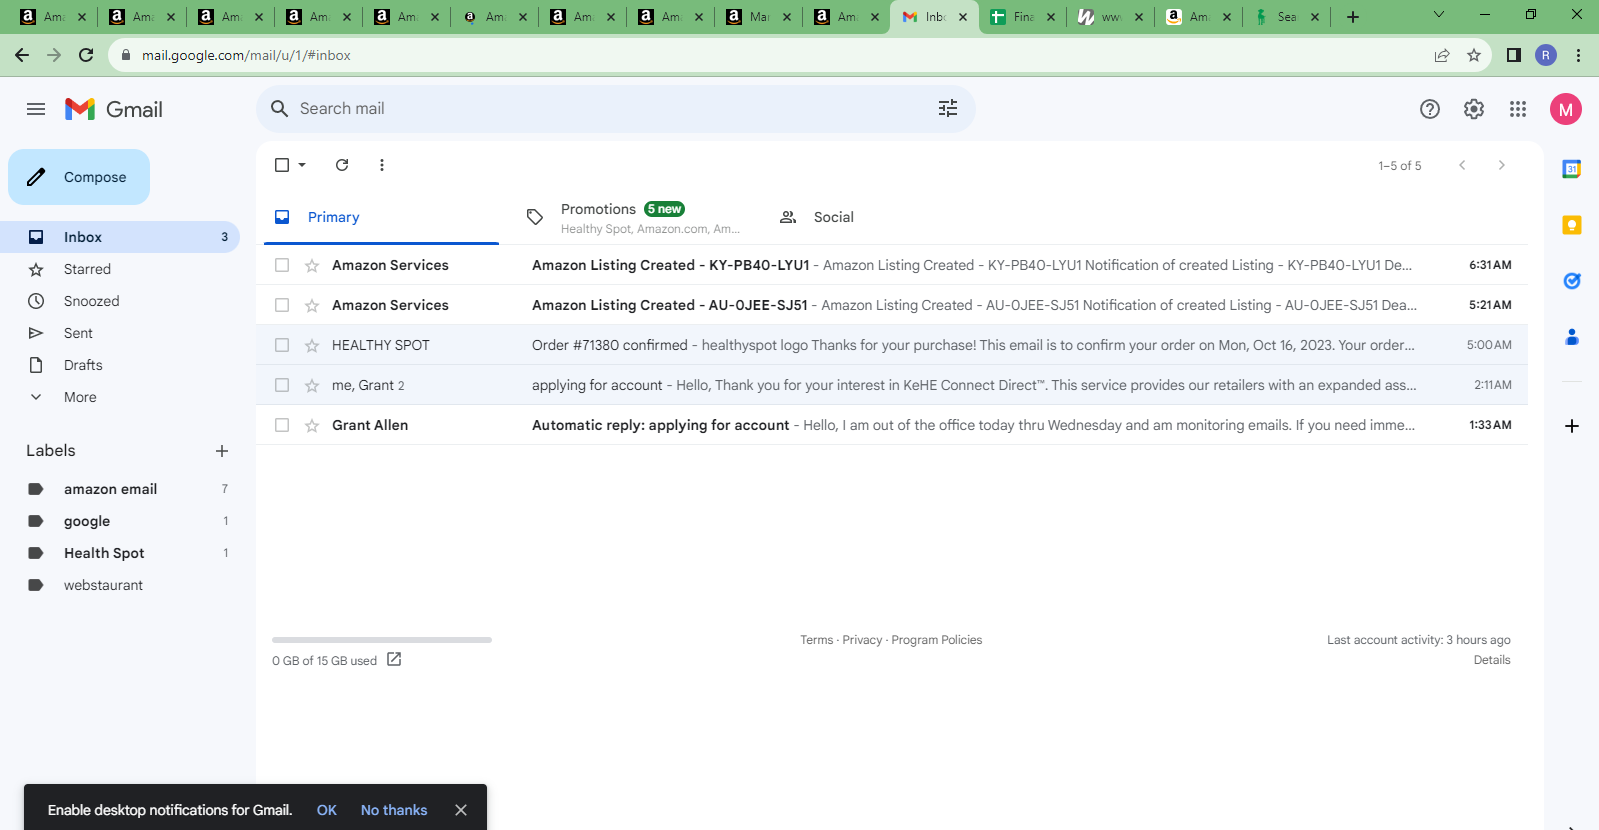Create a new label

(x=222, y=451)
